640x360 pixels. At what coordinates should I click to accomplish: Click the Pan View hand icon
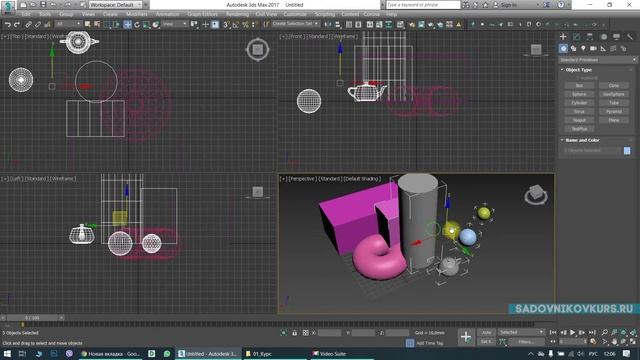coord(614,341)
